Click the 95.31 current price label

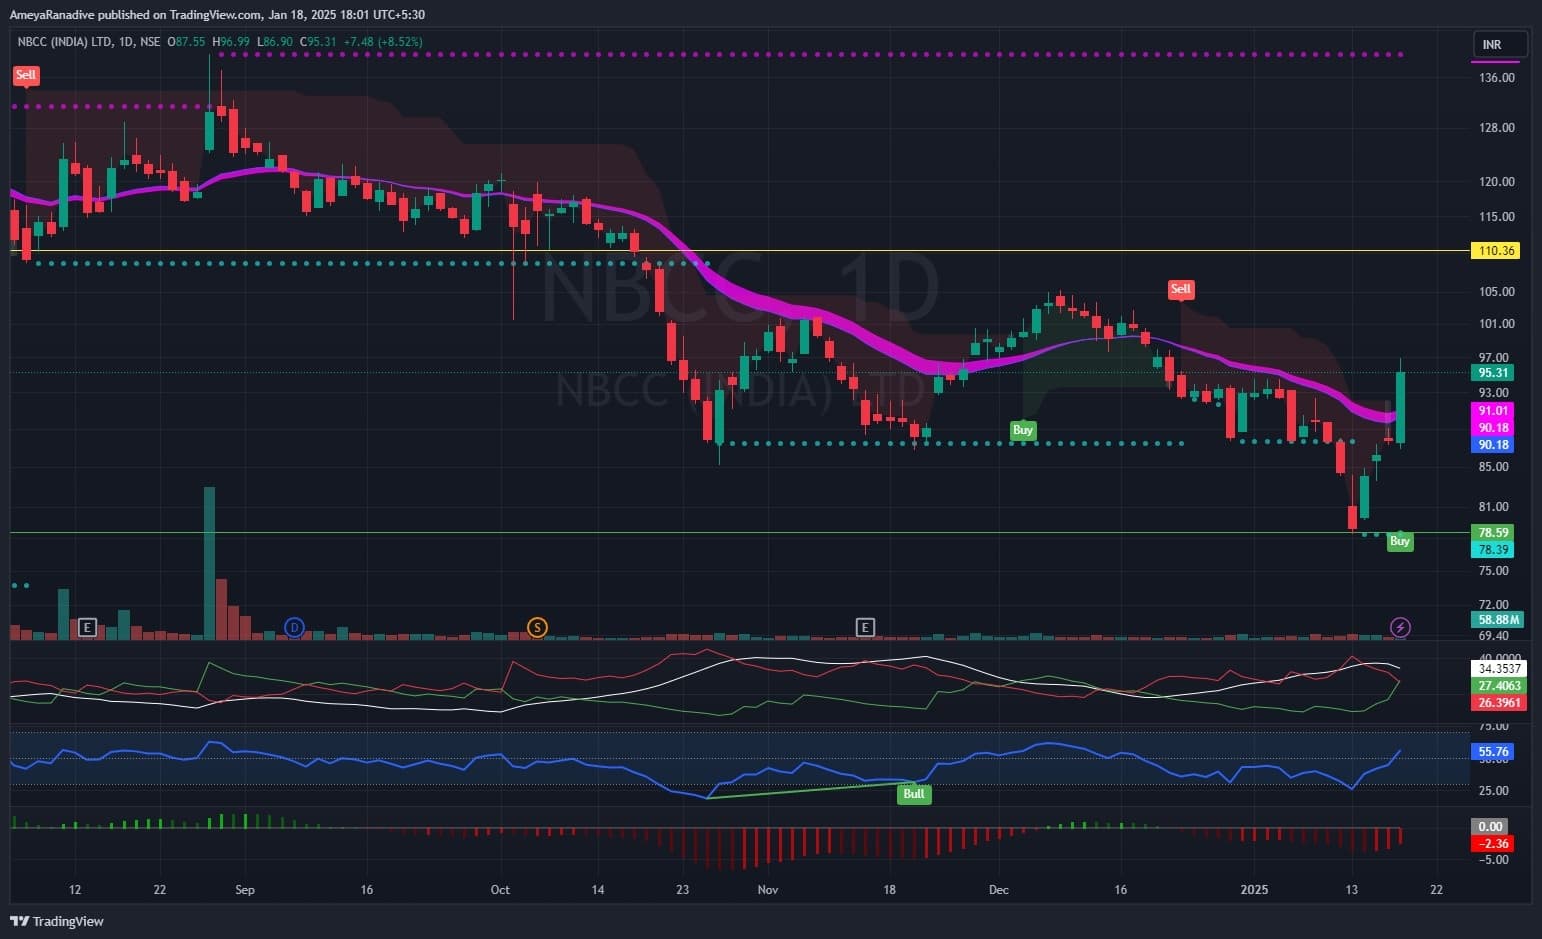pos(1494,373)
